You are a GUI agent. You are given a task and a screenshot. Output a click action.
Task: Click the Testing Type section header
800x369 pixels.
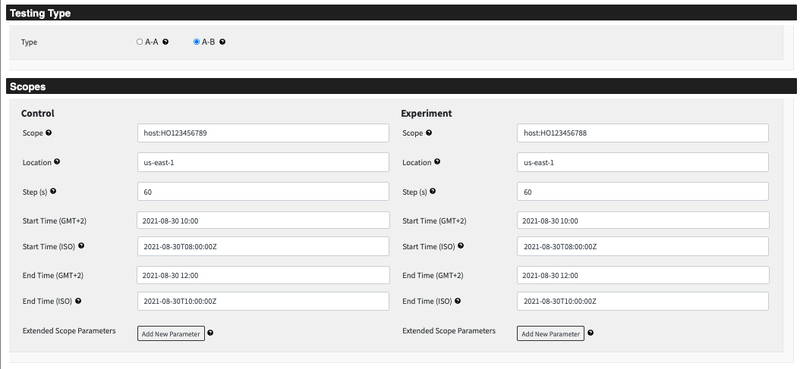(402, 13)
